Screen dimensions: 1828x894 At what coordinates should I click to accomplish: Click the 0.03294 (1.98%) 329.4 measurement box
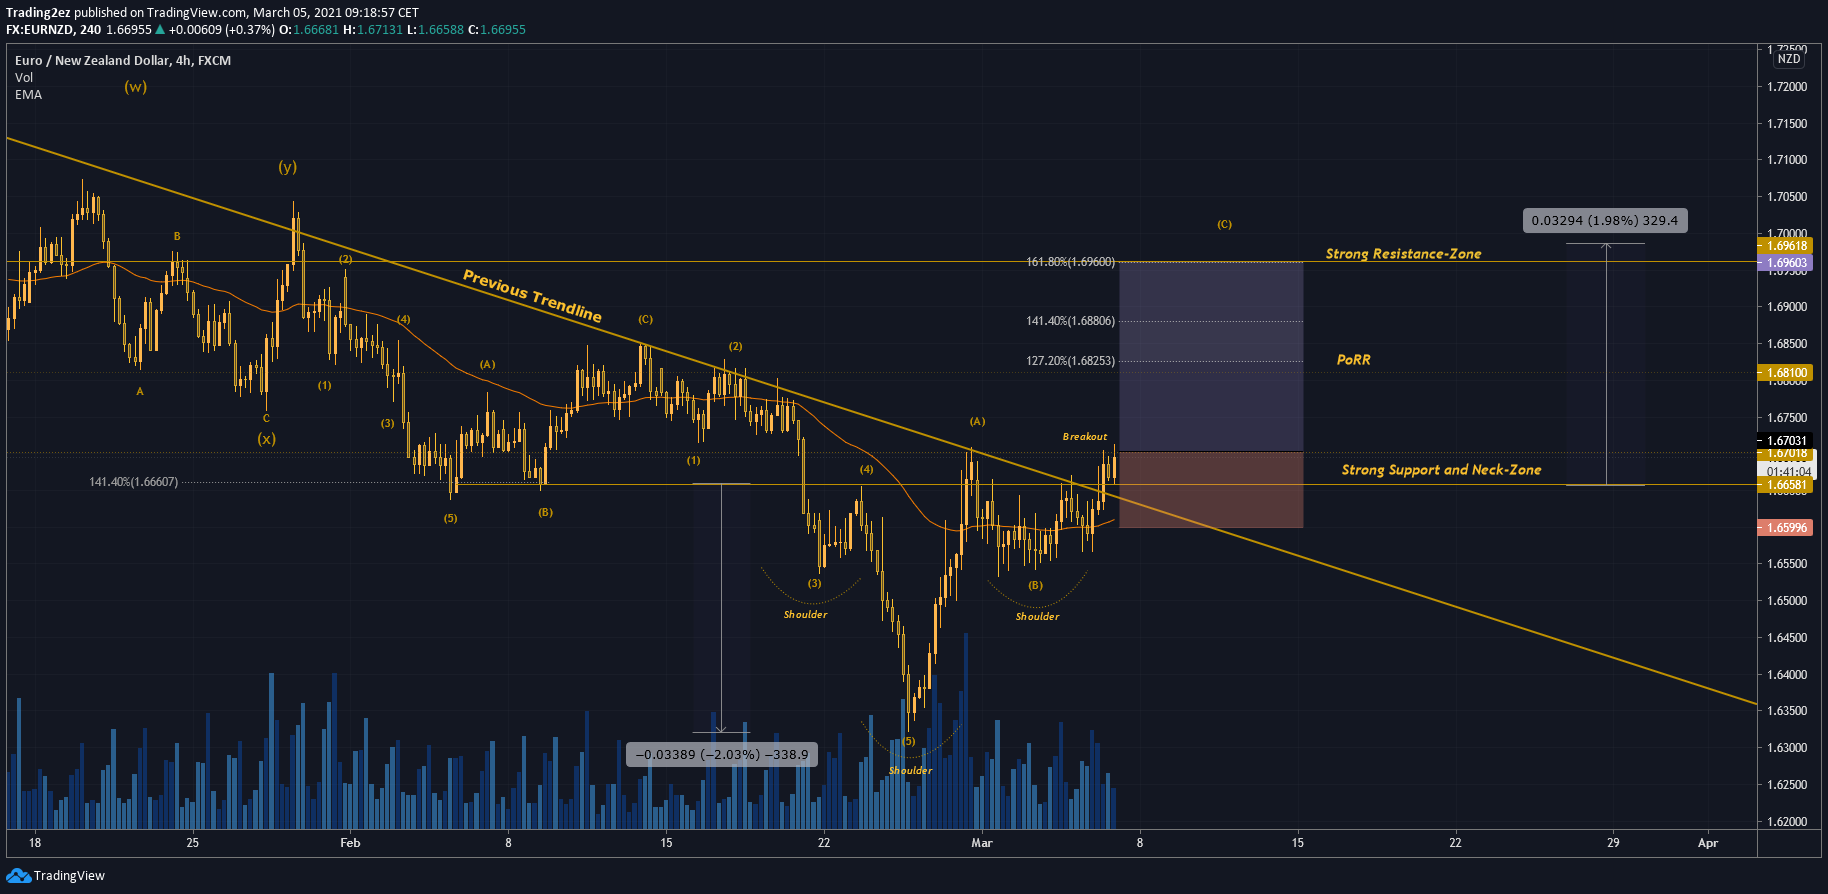(1605, 220)
